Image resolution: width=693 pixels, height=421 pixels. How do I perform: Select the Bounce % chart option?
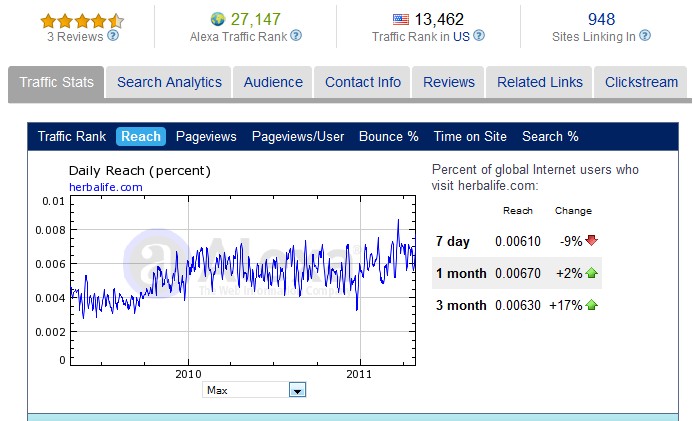click(x=388, y=137)
